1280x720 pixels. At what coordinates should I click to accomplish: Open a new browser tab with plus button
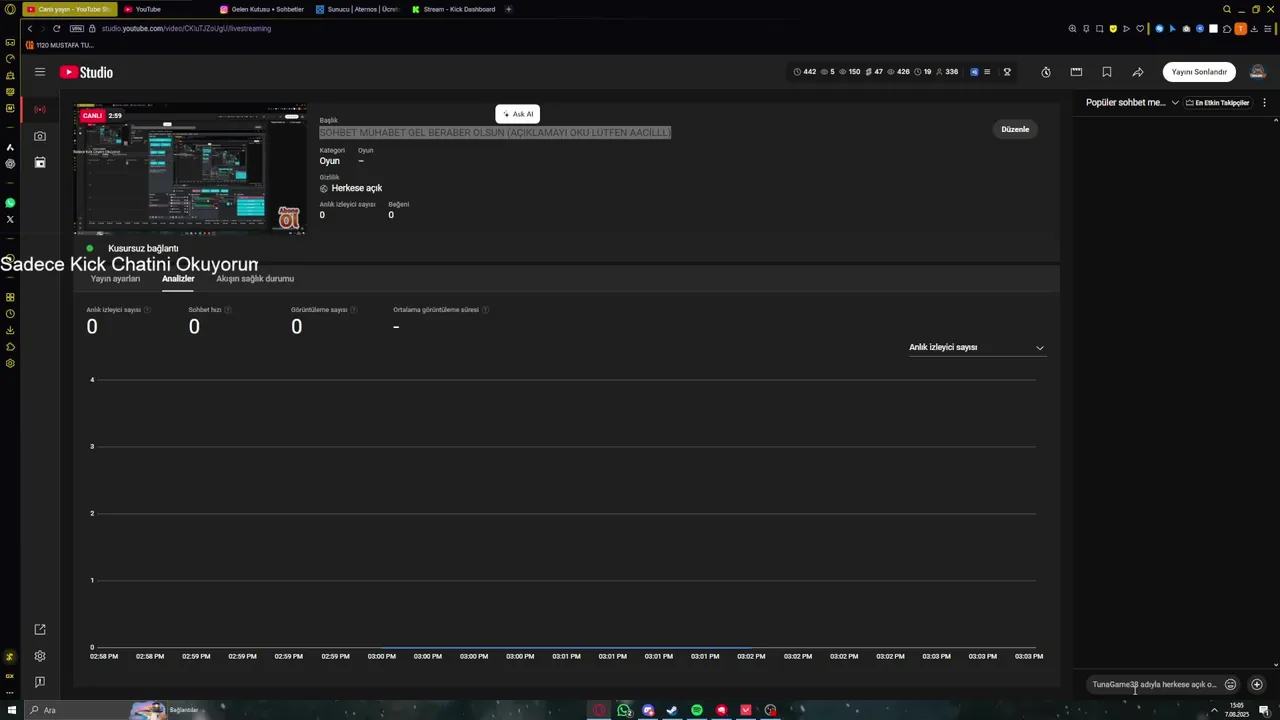tap(508, 9)
